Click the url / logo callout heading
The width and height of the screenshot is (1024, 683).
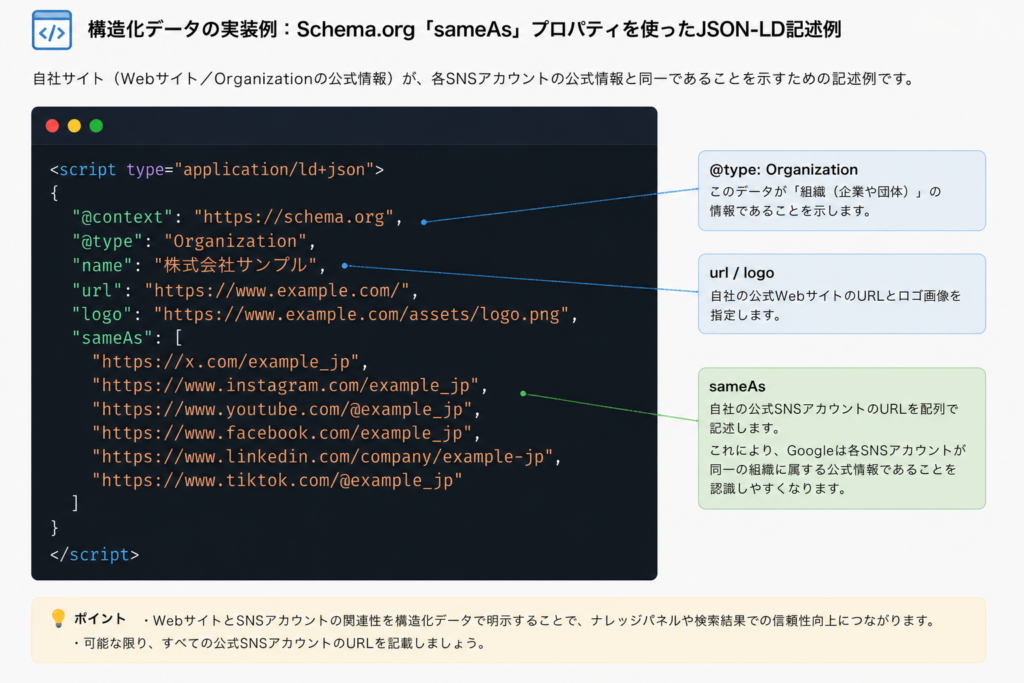(x=742, y=273)
